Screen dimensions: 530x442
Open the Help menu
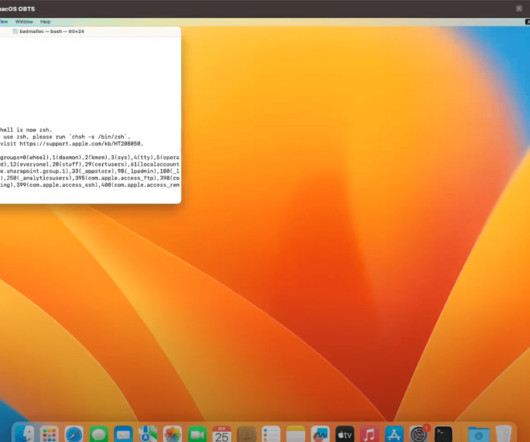click(45, 22)
